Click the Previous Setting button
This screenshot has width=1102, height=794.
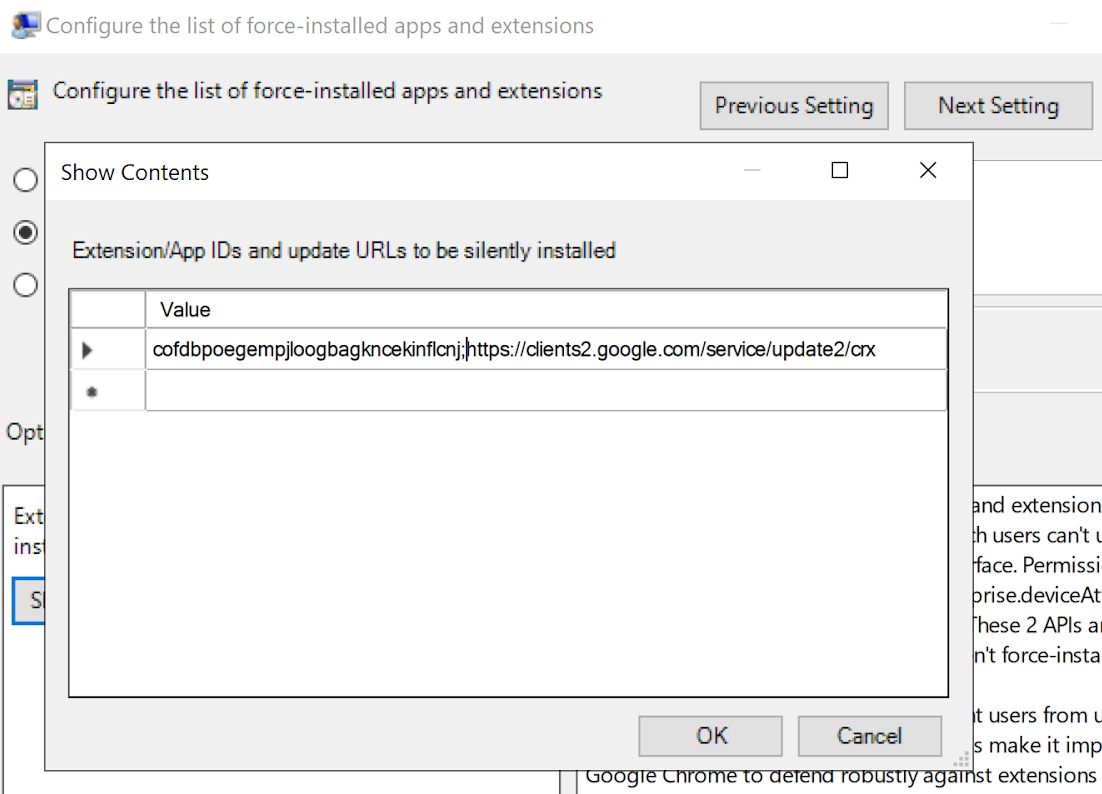pos(793,105)
